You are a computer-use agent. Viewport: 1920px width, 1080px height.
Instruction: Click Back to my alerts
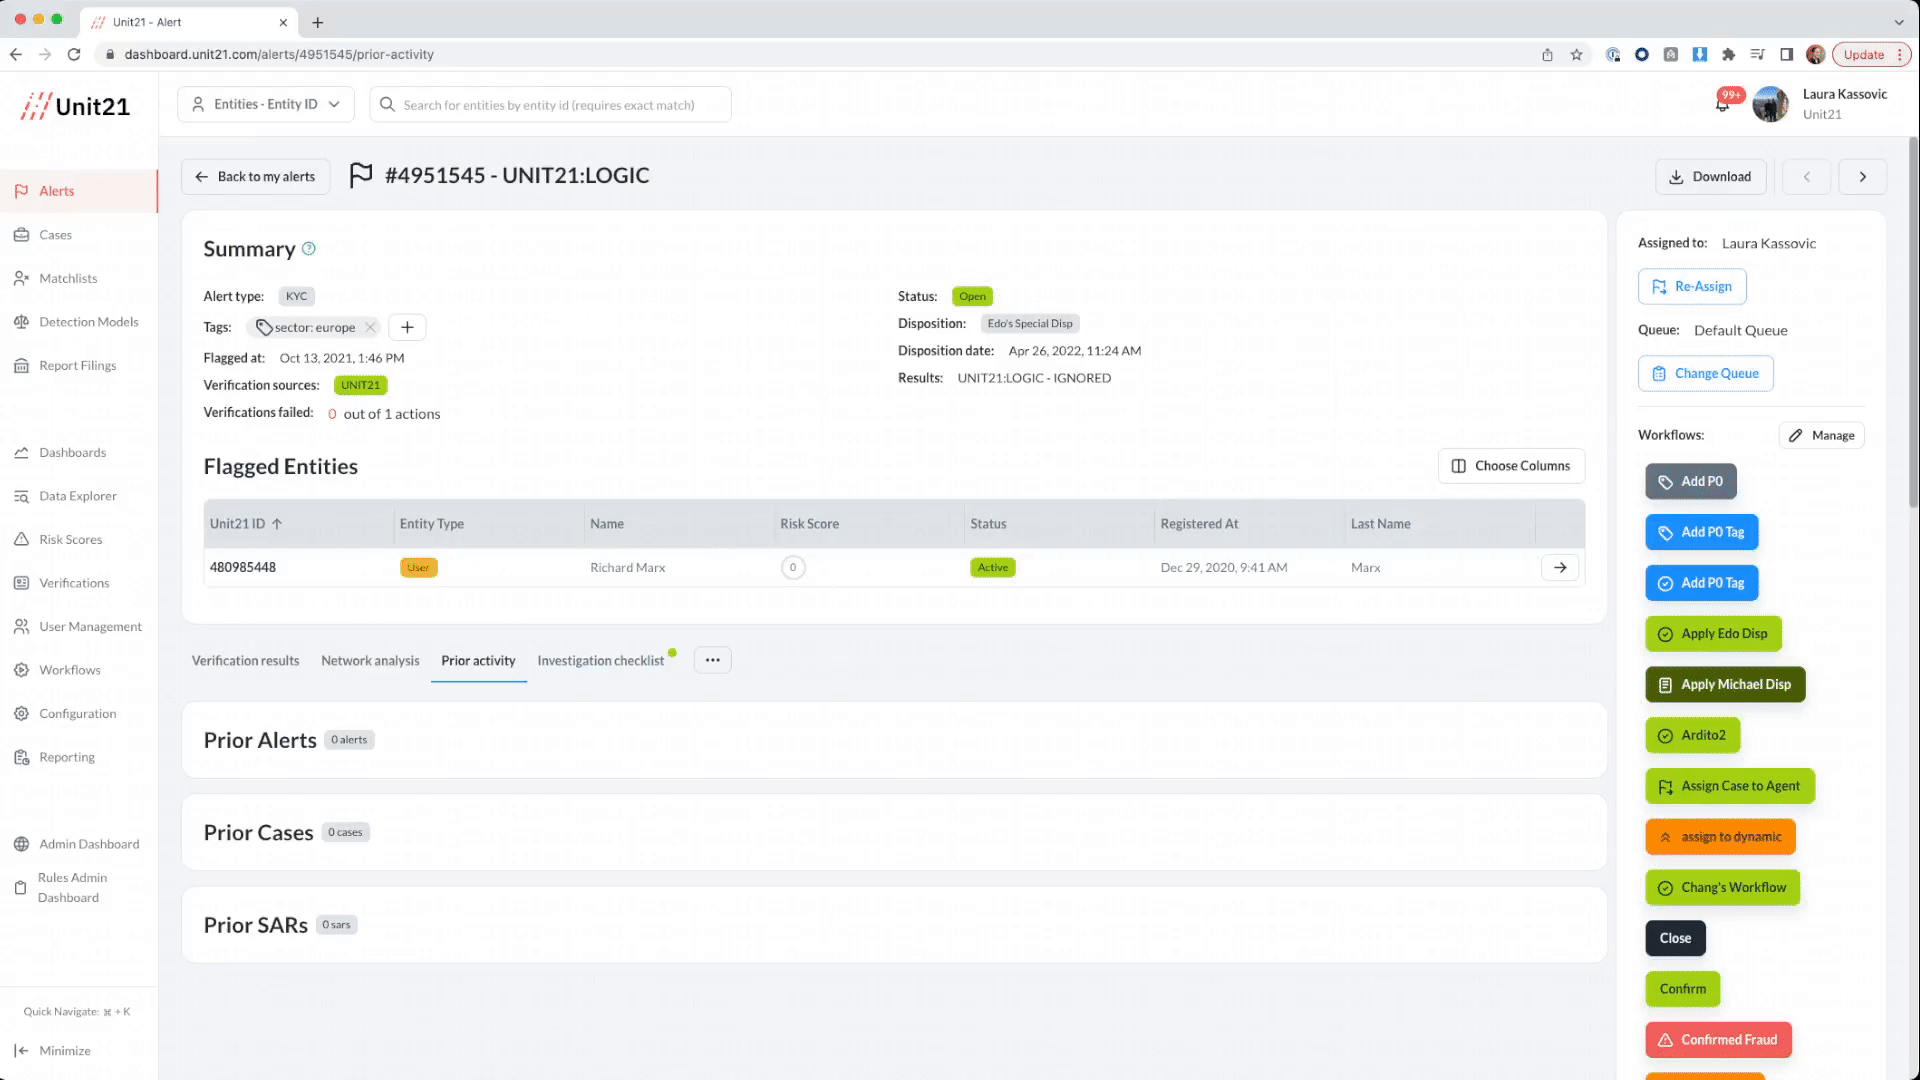pos(256,177)
